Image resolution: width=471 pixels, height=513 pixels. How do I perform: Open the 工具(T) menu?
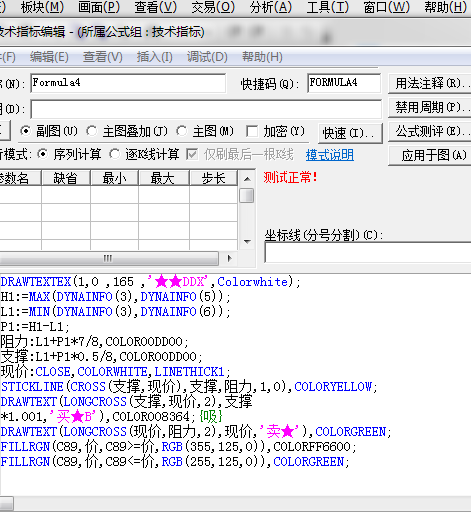tap(327, 7)
